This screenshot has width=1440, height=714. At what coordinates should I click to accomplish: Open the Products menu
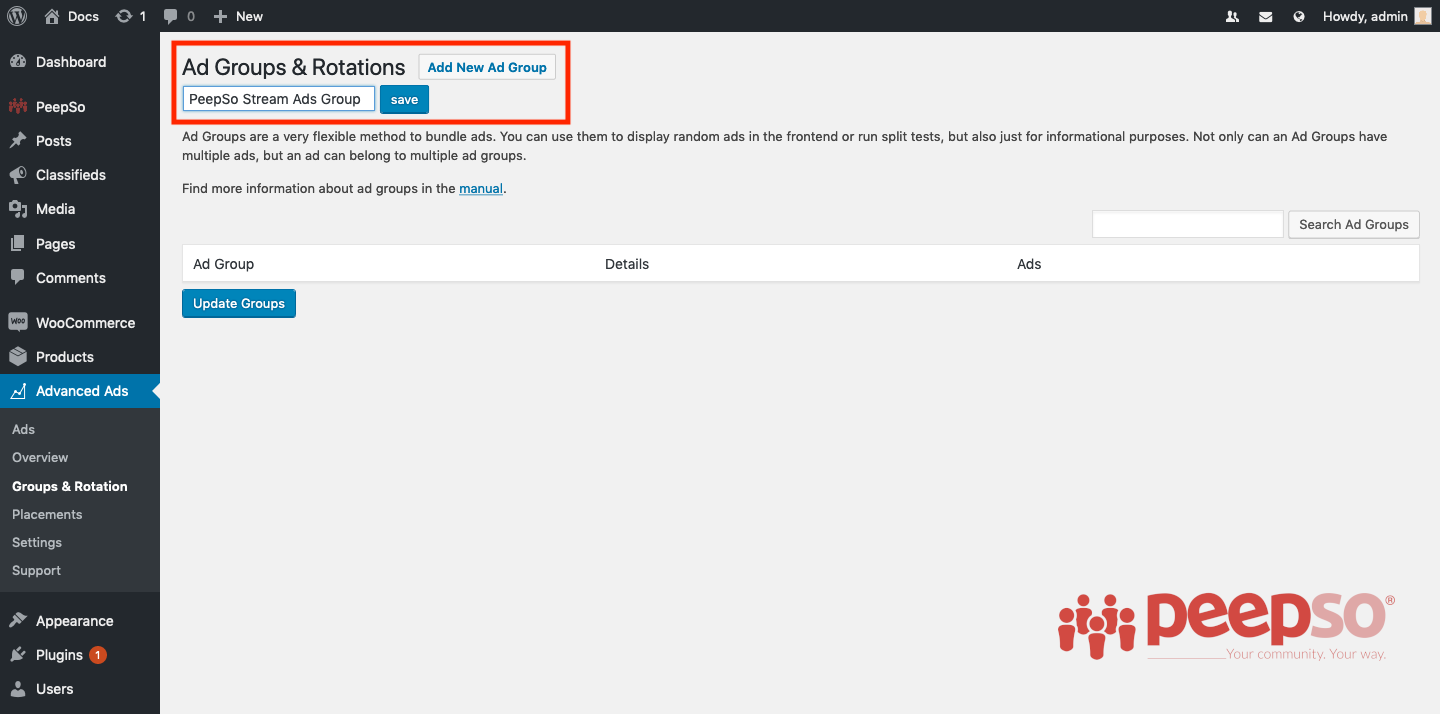pyautogui.click(x=80, y=357)
